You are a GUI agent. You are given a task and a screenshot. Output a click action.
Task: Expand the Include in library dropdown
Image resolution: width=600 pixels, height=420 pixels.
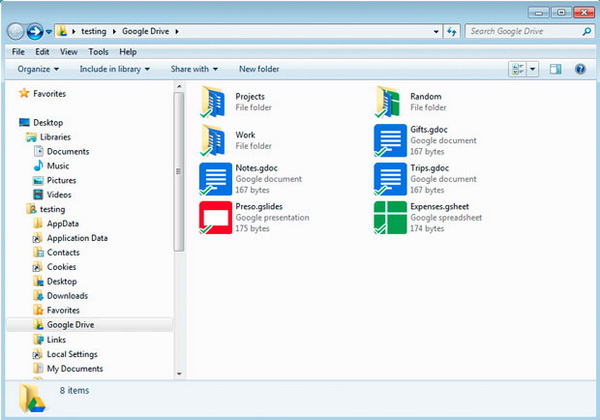(x=112, y=69)
